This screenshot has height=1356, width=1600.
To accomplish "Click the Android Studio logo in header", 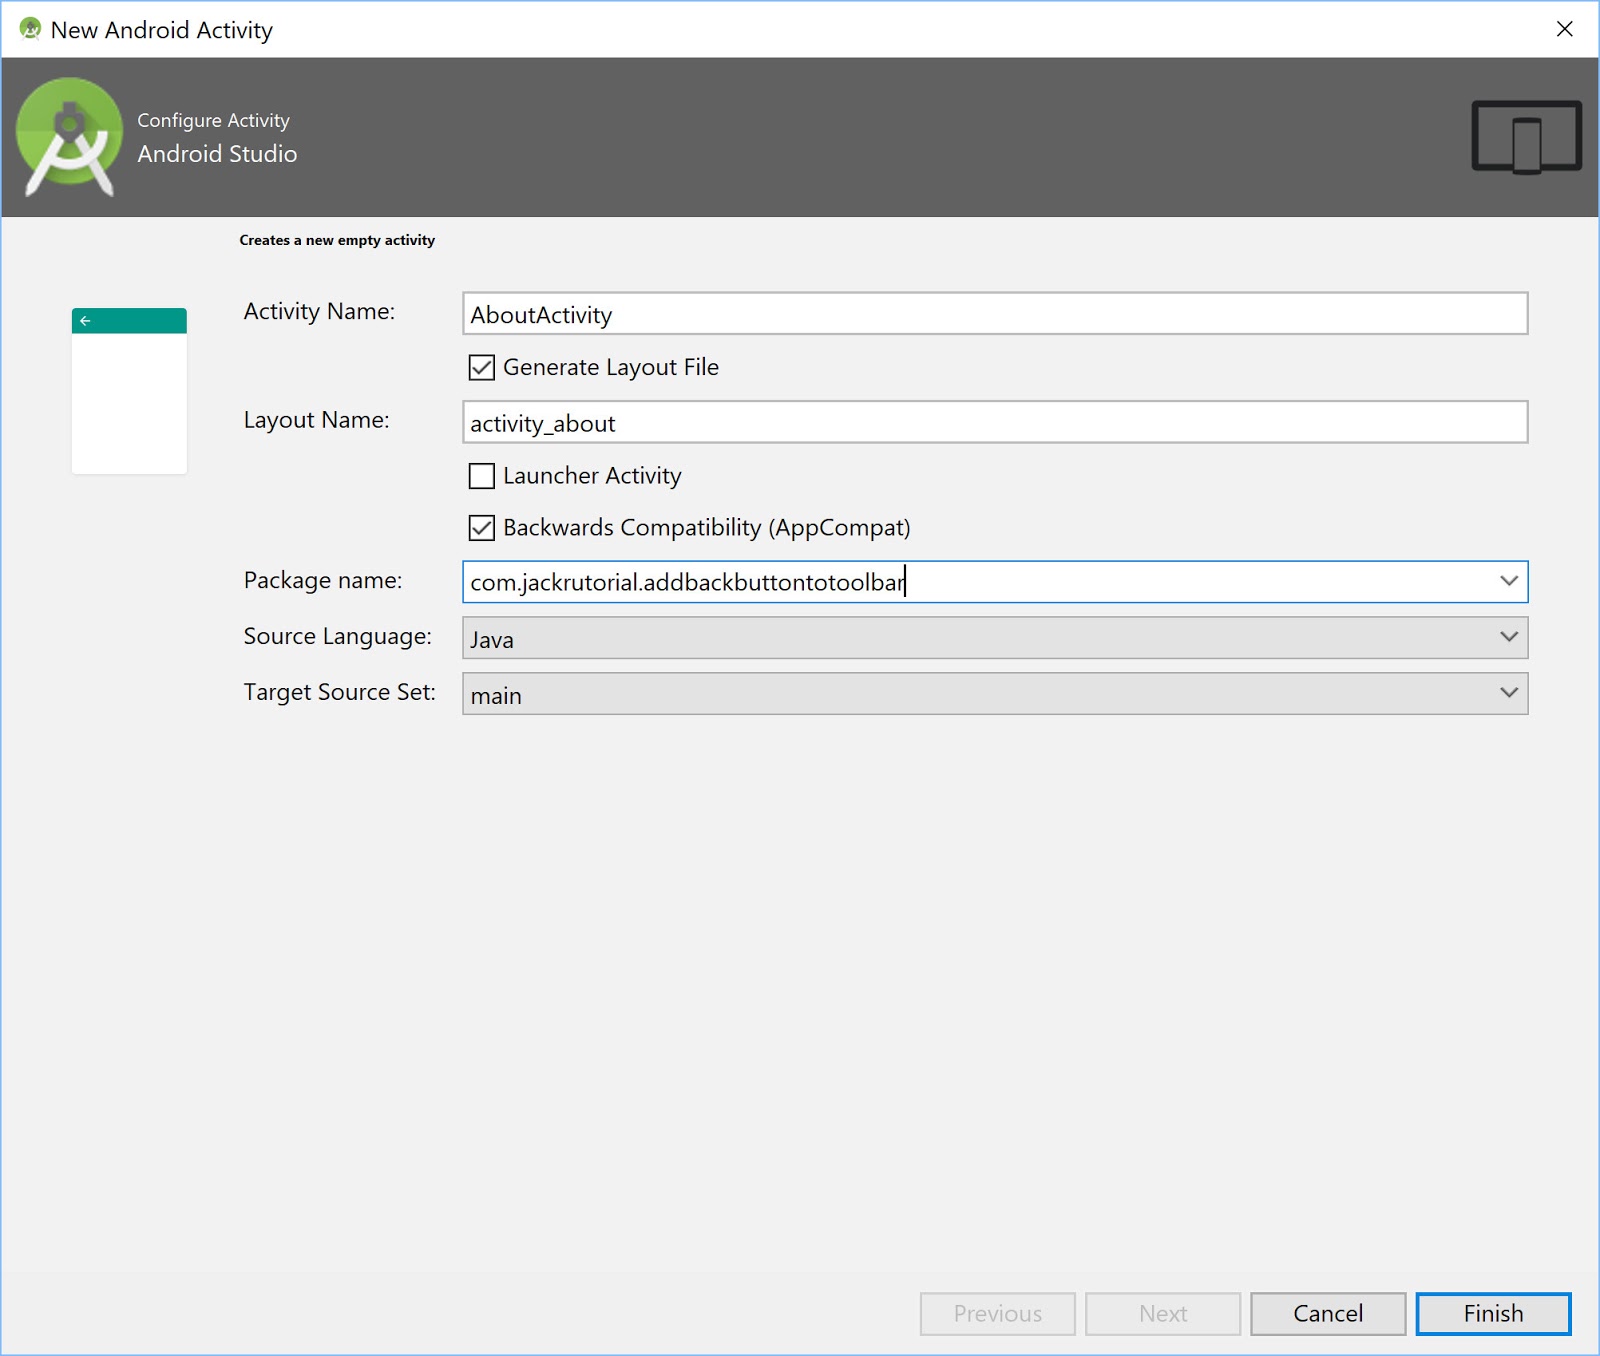I will click(69, 136).
